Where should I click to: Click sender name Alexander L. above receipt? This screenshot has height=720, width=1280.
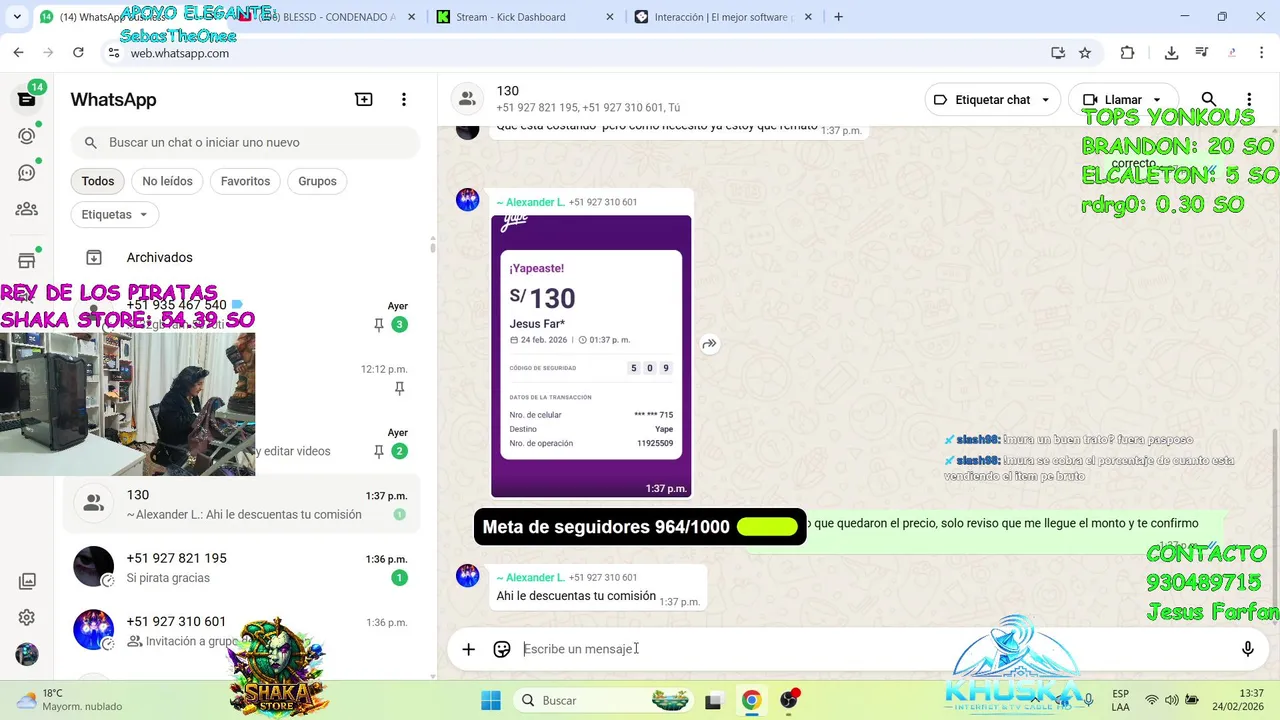click(531, 202)
